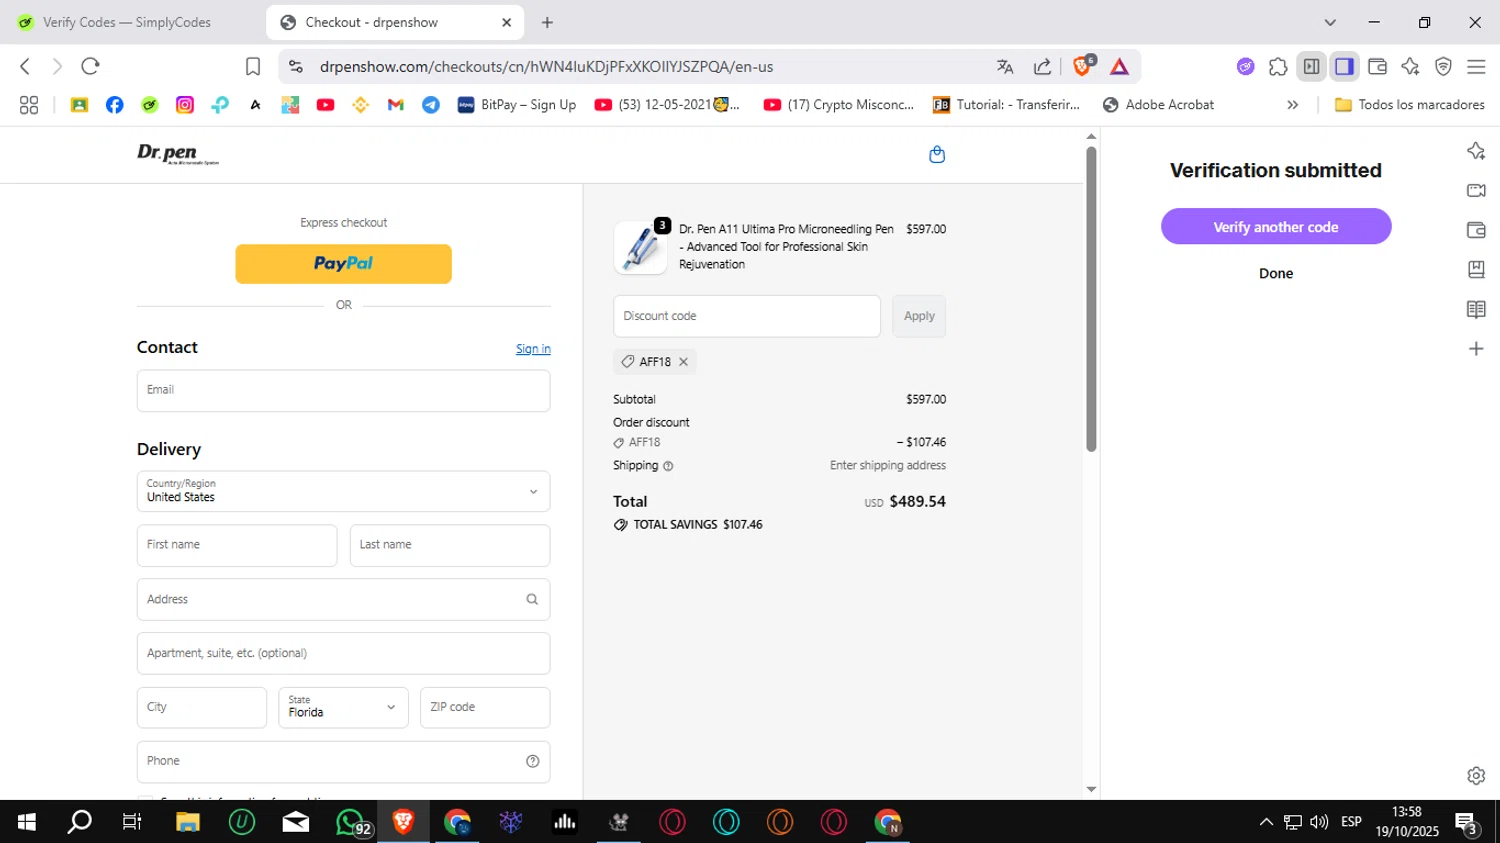Open the Binance bookmark icon
This screenshot has width=1500, height=843.
361,104
